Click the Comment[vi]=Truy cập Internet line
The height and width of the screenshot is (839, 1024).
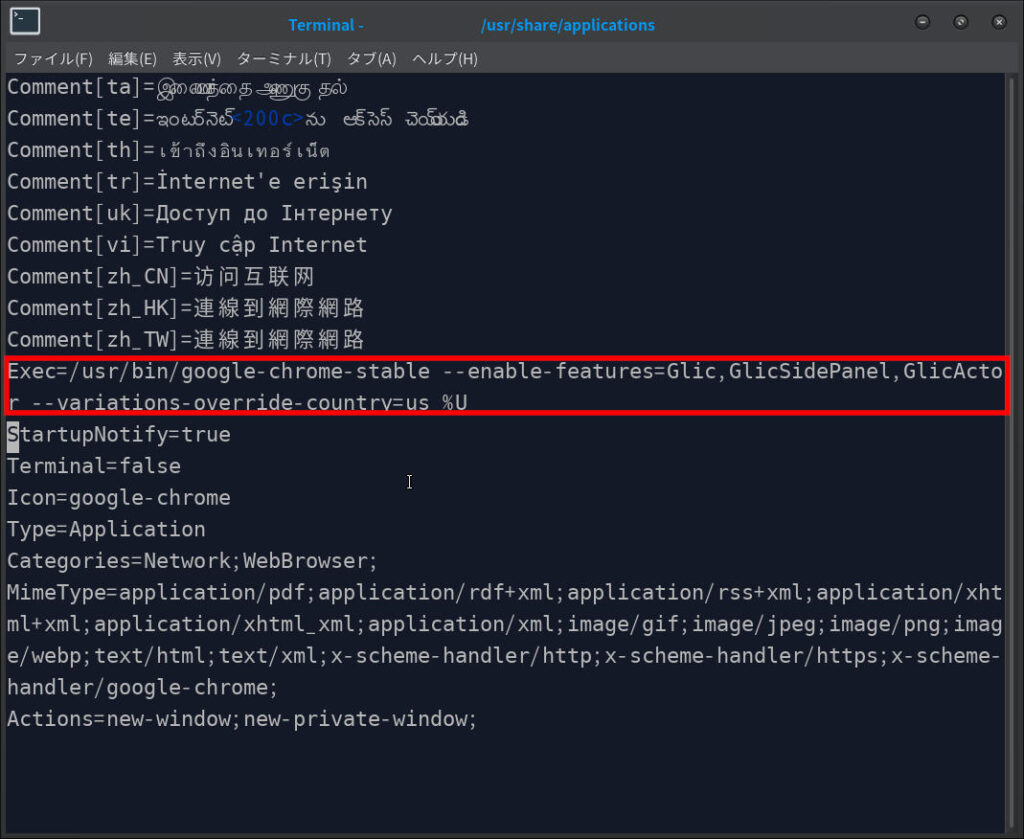click(187, 245)
